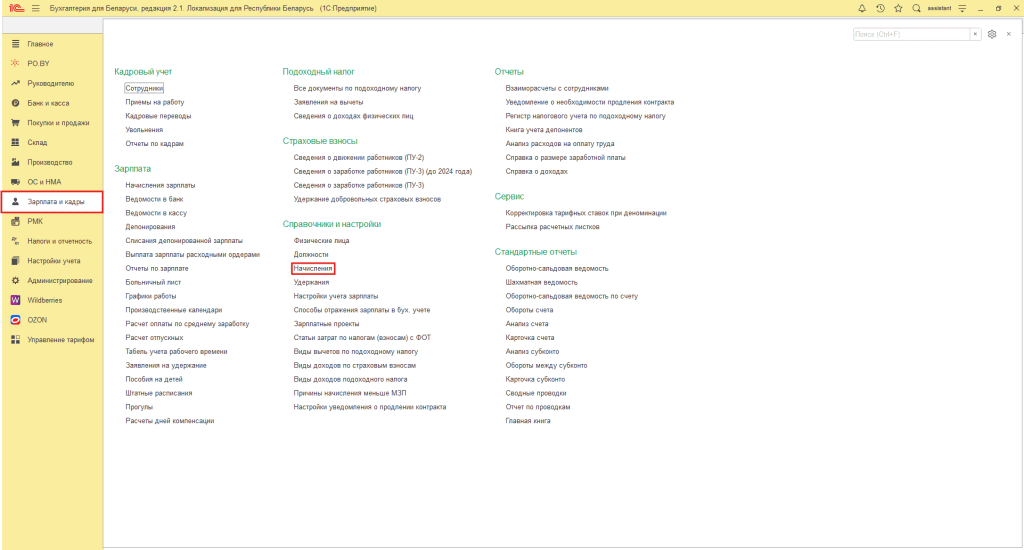Viewport: 1024px width, 550px height.
Task: Click the magnifier search icon in title bar
Action: coord(916,8)
